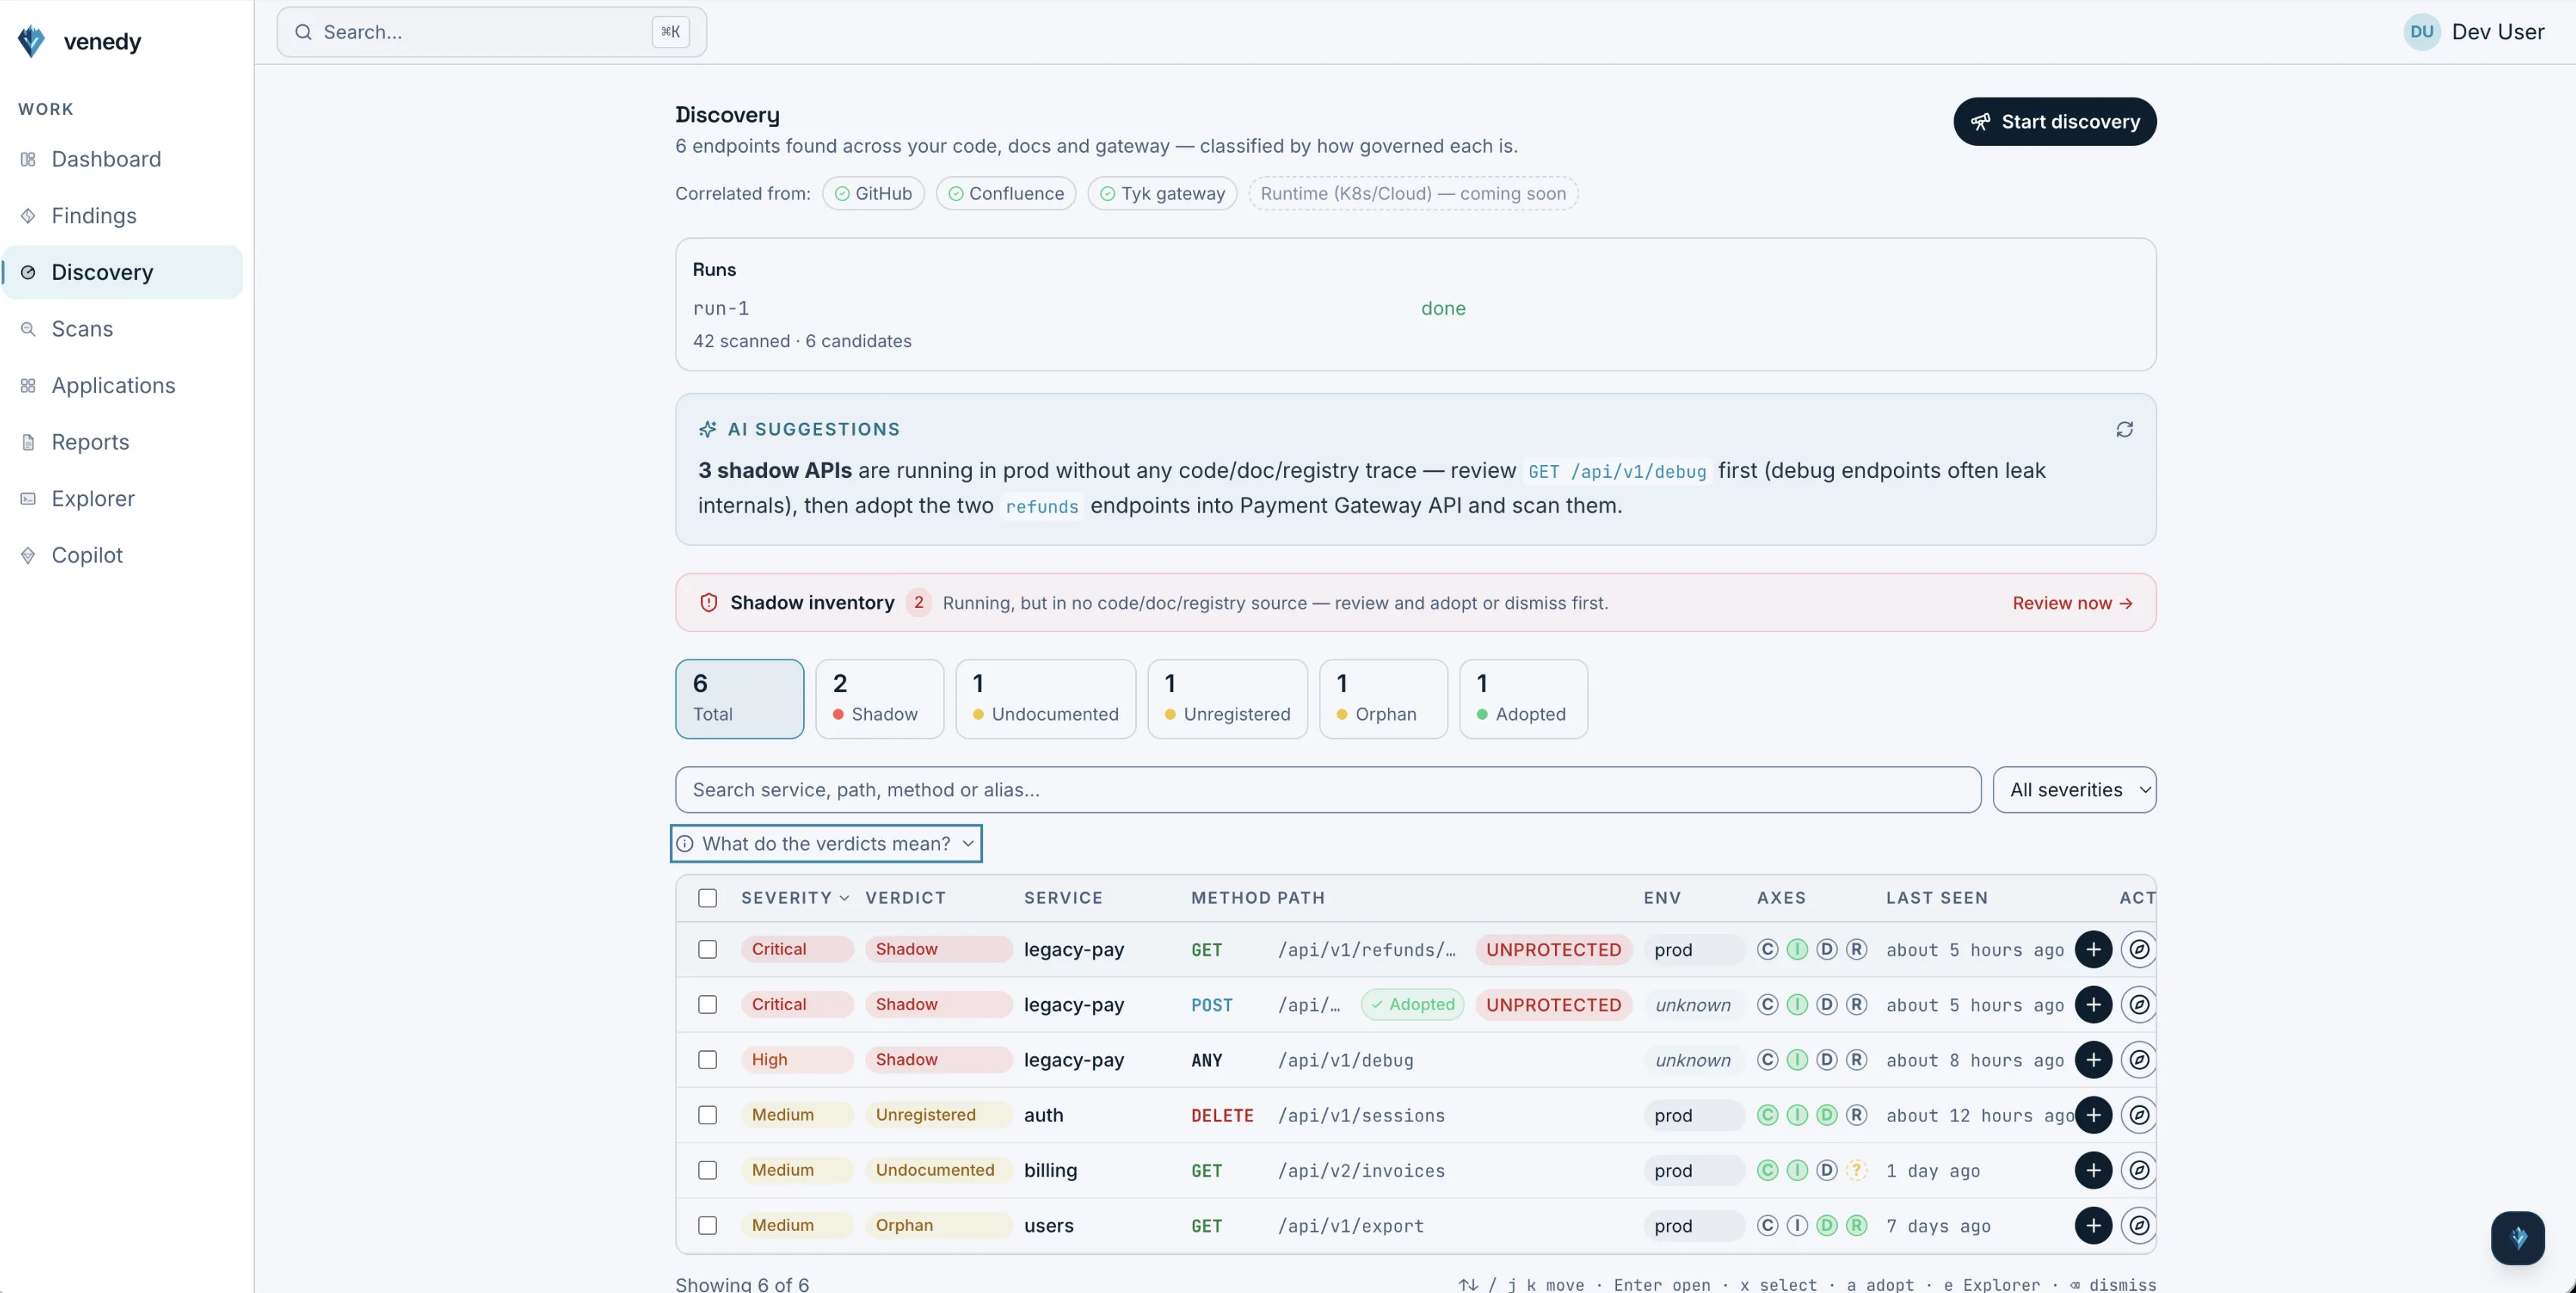Expand 'What do the verdicts mean?' section
The height and width of the screenshot is (1293, 2576).
[x=826, y=844]
